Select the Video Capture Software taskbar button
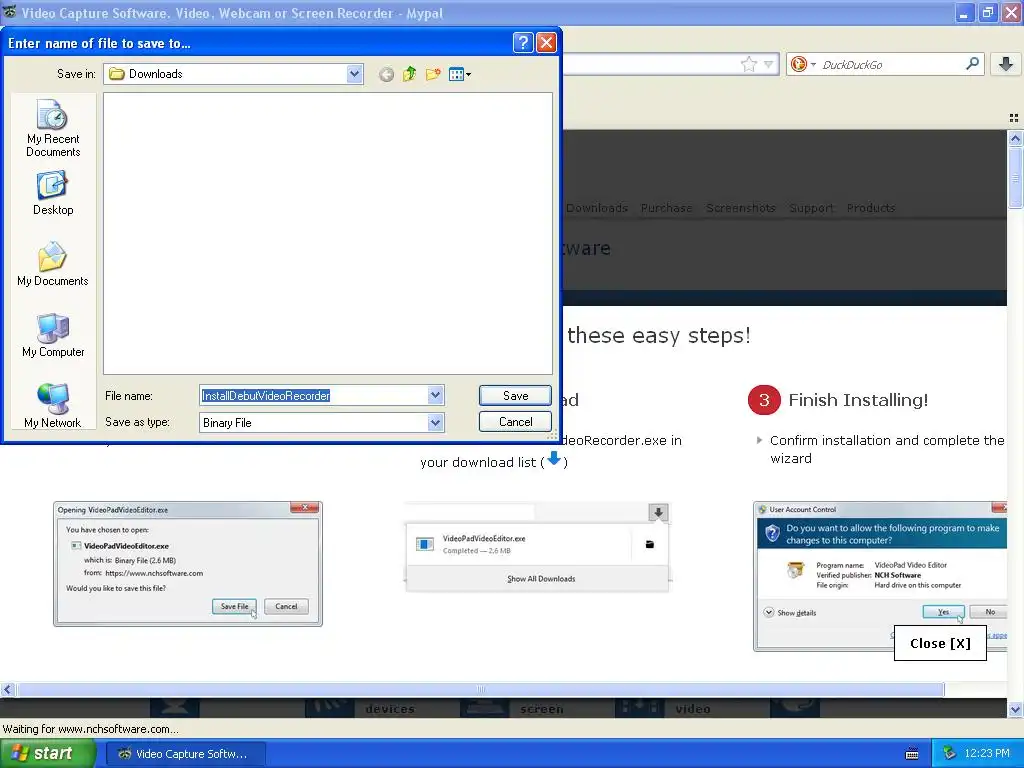Viewport: 1024px width, 768px height. coord(185,754)
